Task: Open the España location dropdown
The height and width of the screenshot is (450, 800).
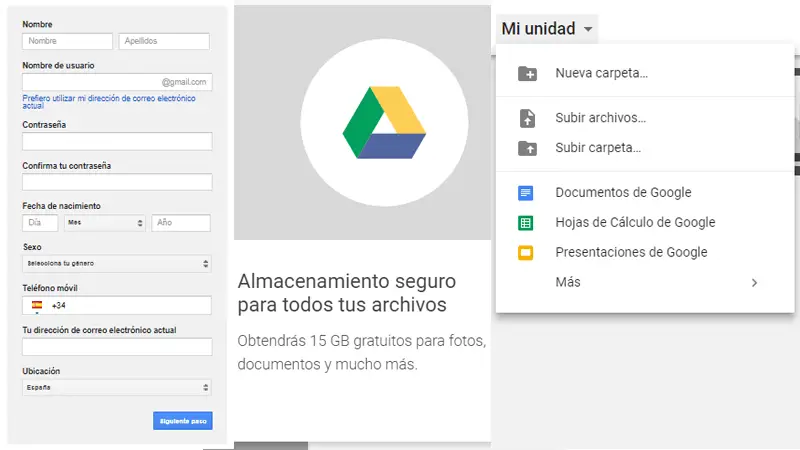Action: (x=117, y=388)
